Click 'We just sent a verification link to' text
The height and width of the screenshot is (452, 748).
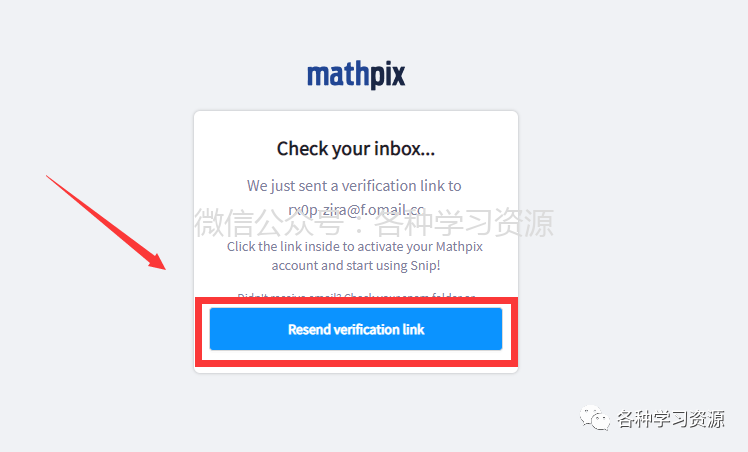click(354, 185)
